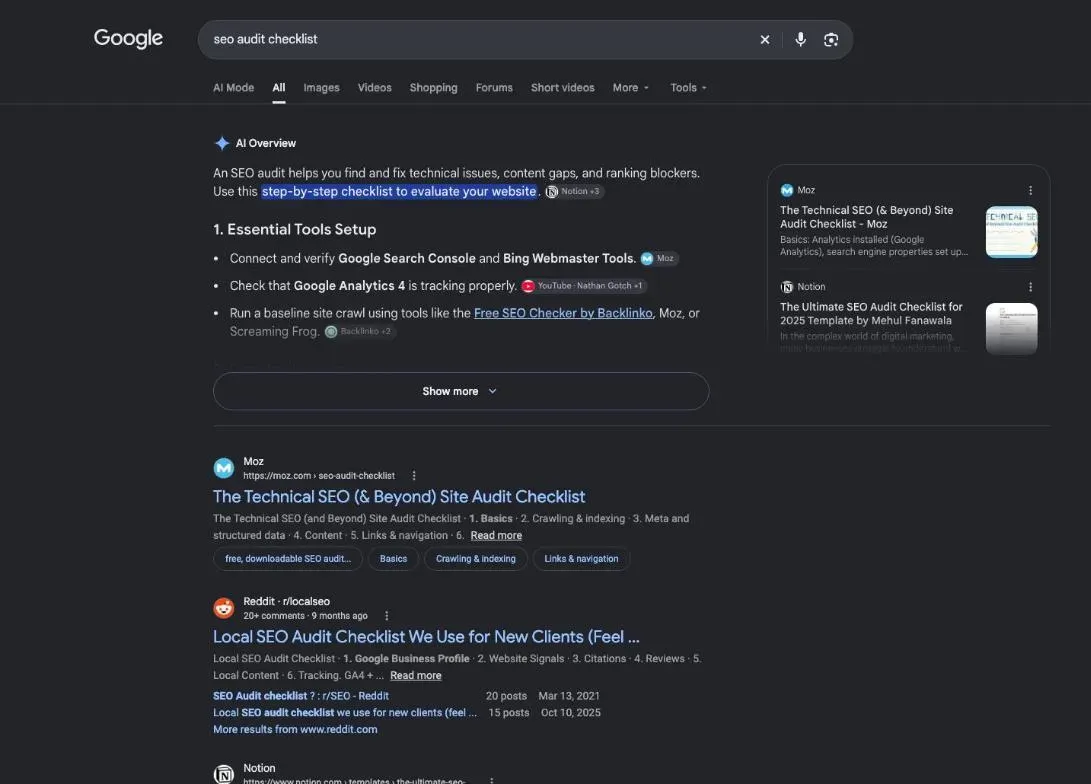Start voice search with microphone icon
The image size is (1091, 784).
point(800,40)
